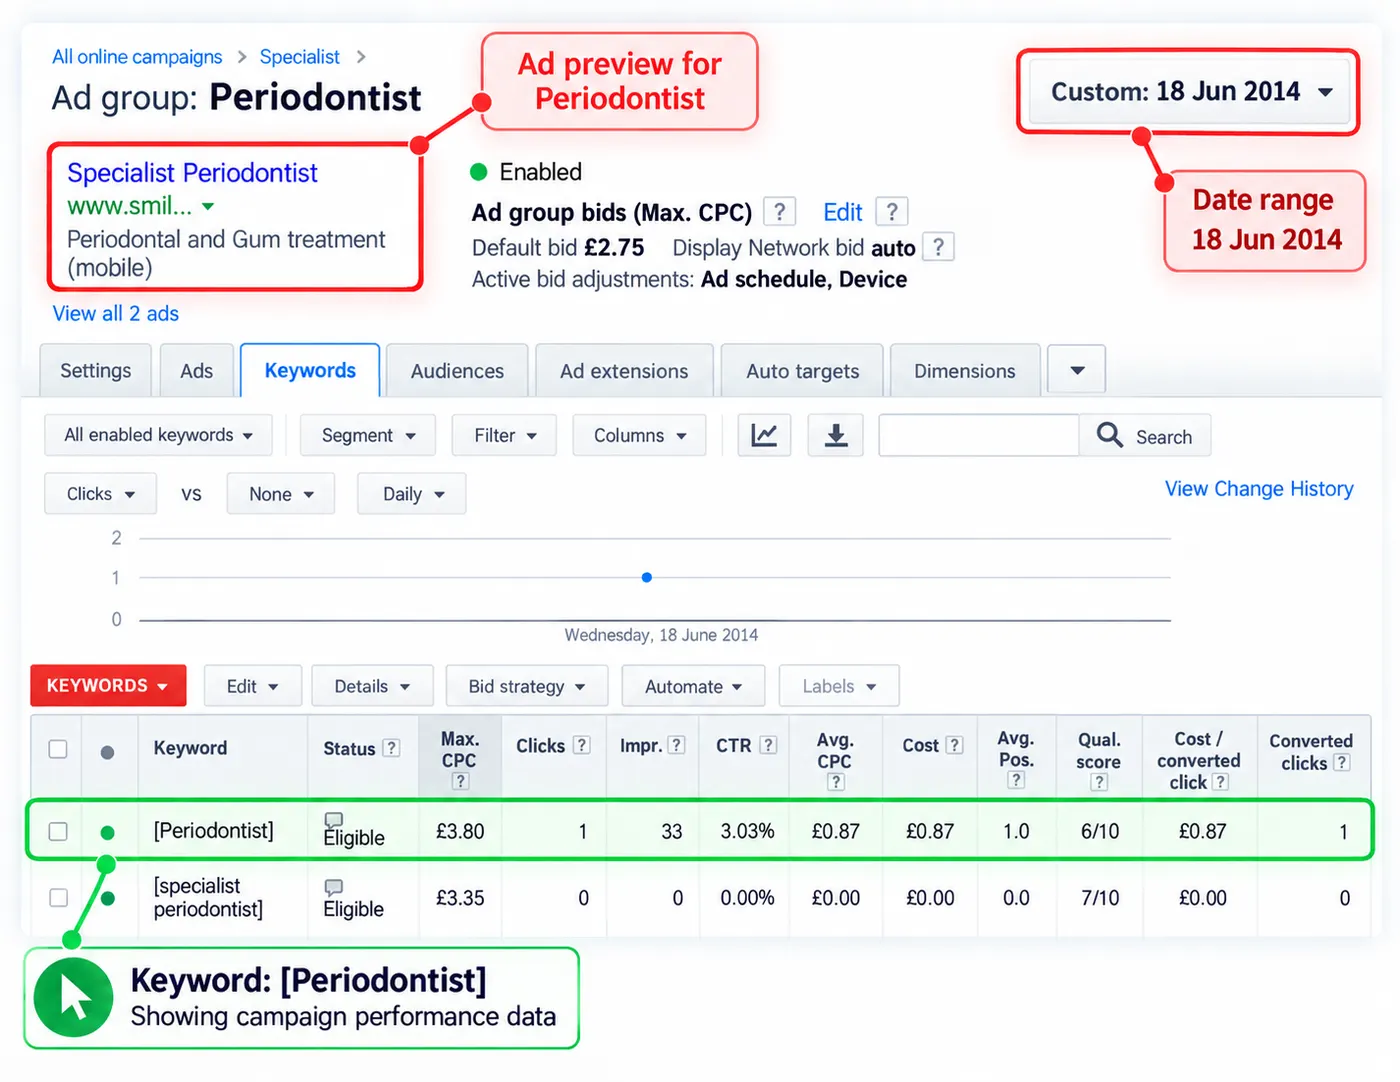The height and width of the screenshot is (1082, 1400).
Task: Click the search magnifier icon
Action: pos(1109,435)
